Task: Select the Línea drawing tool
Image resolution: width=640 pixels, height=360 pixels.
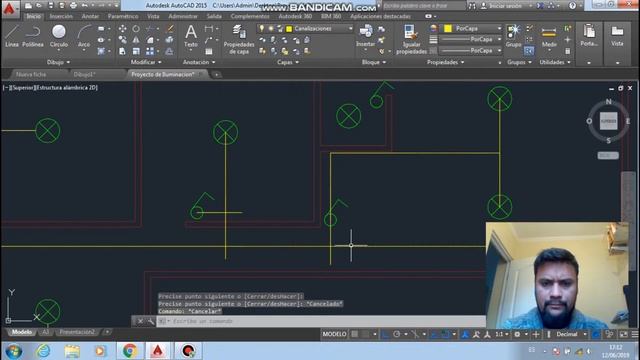Action: click(x=12, y=36)
